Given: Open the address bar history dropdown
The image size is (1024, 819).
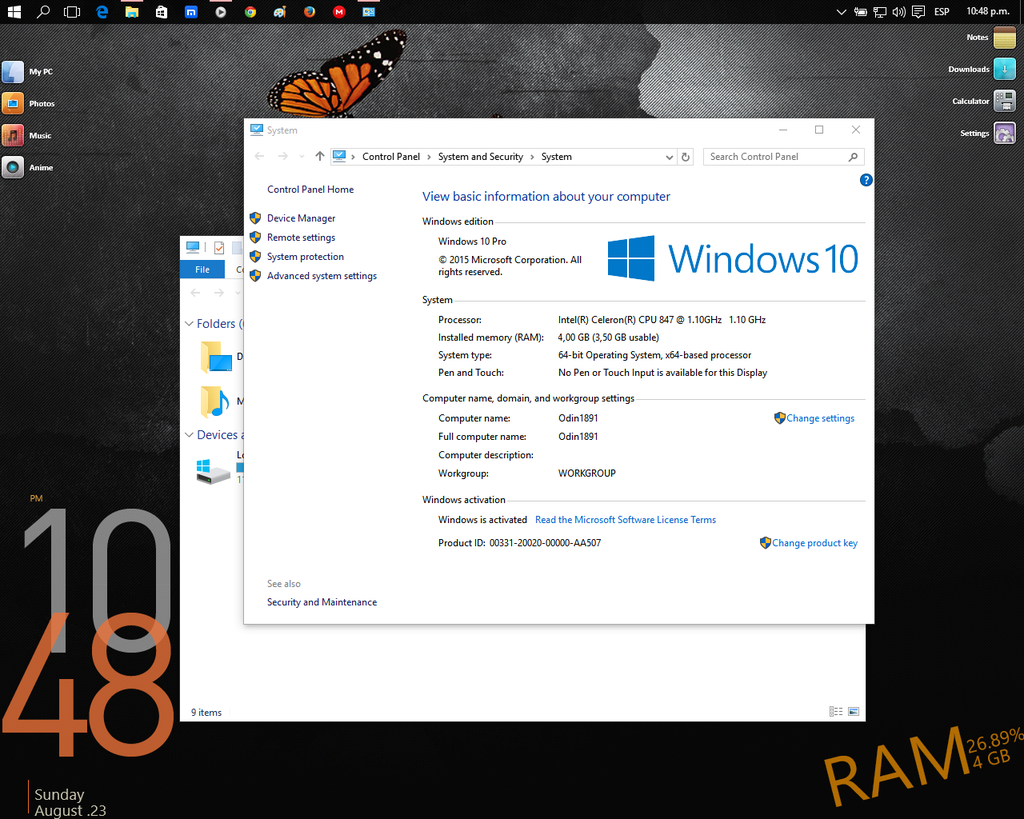Looking at the screenshot, I should pyautogui.click(x=669, y=157).
